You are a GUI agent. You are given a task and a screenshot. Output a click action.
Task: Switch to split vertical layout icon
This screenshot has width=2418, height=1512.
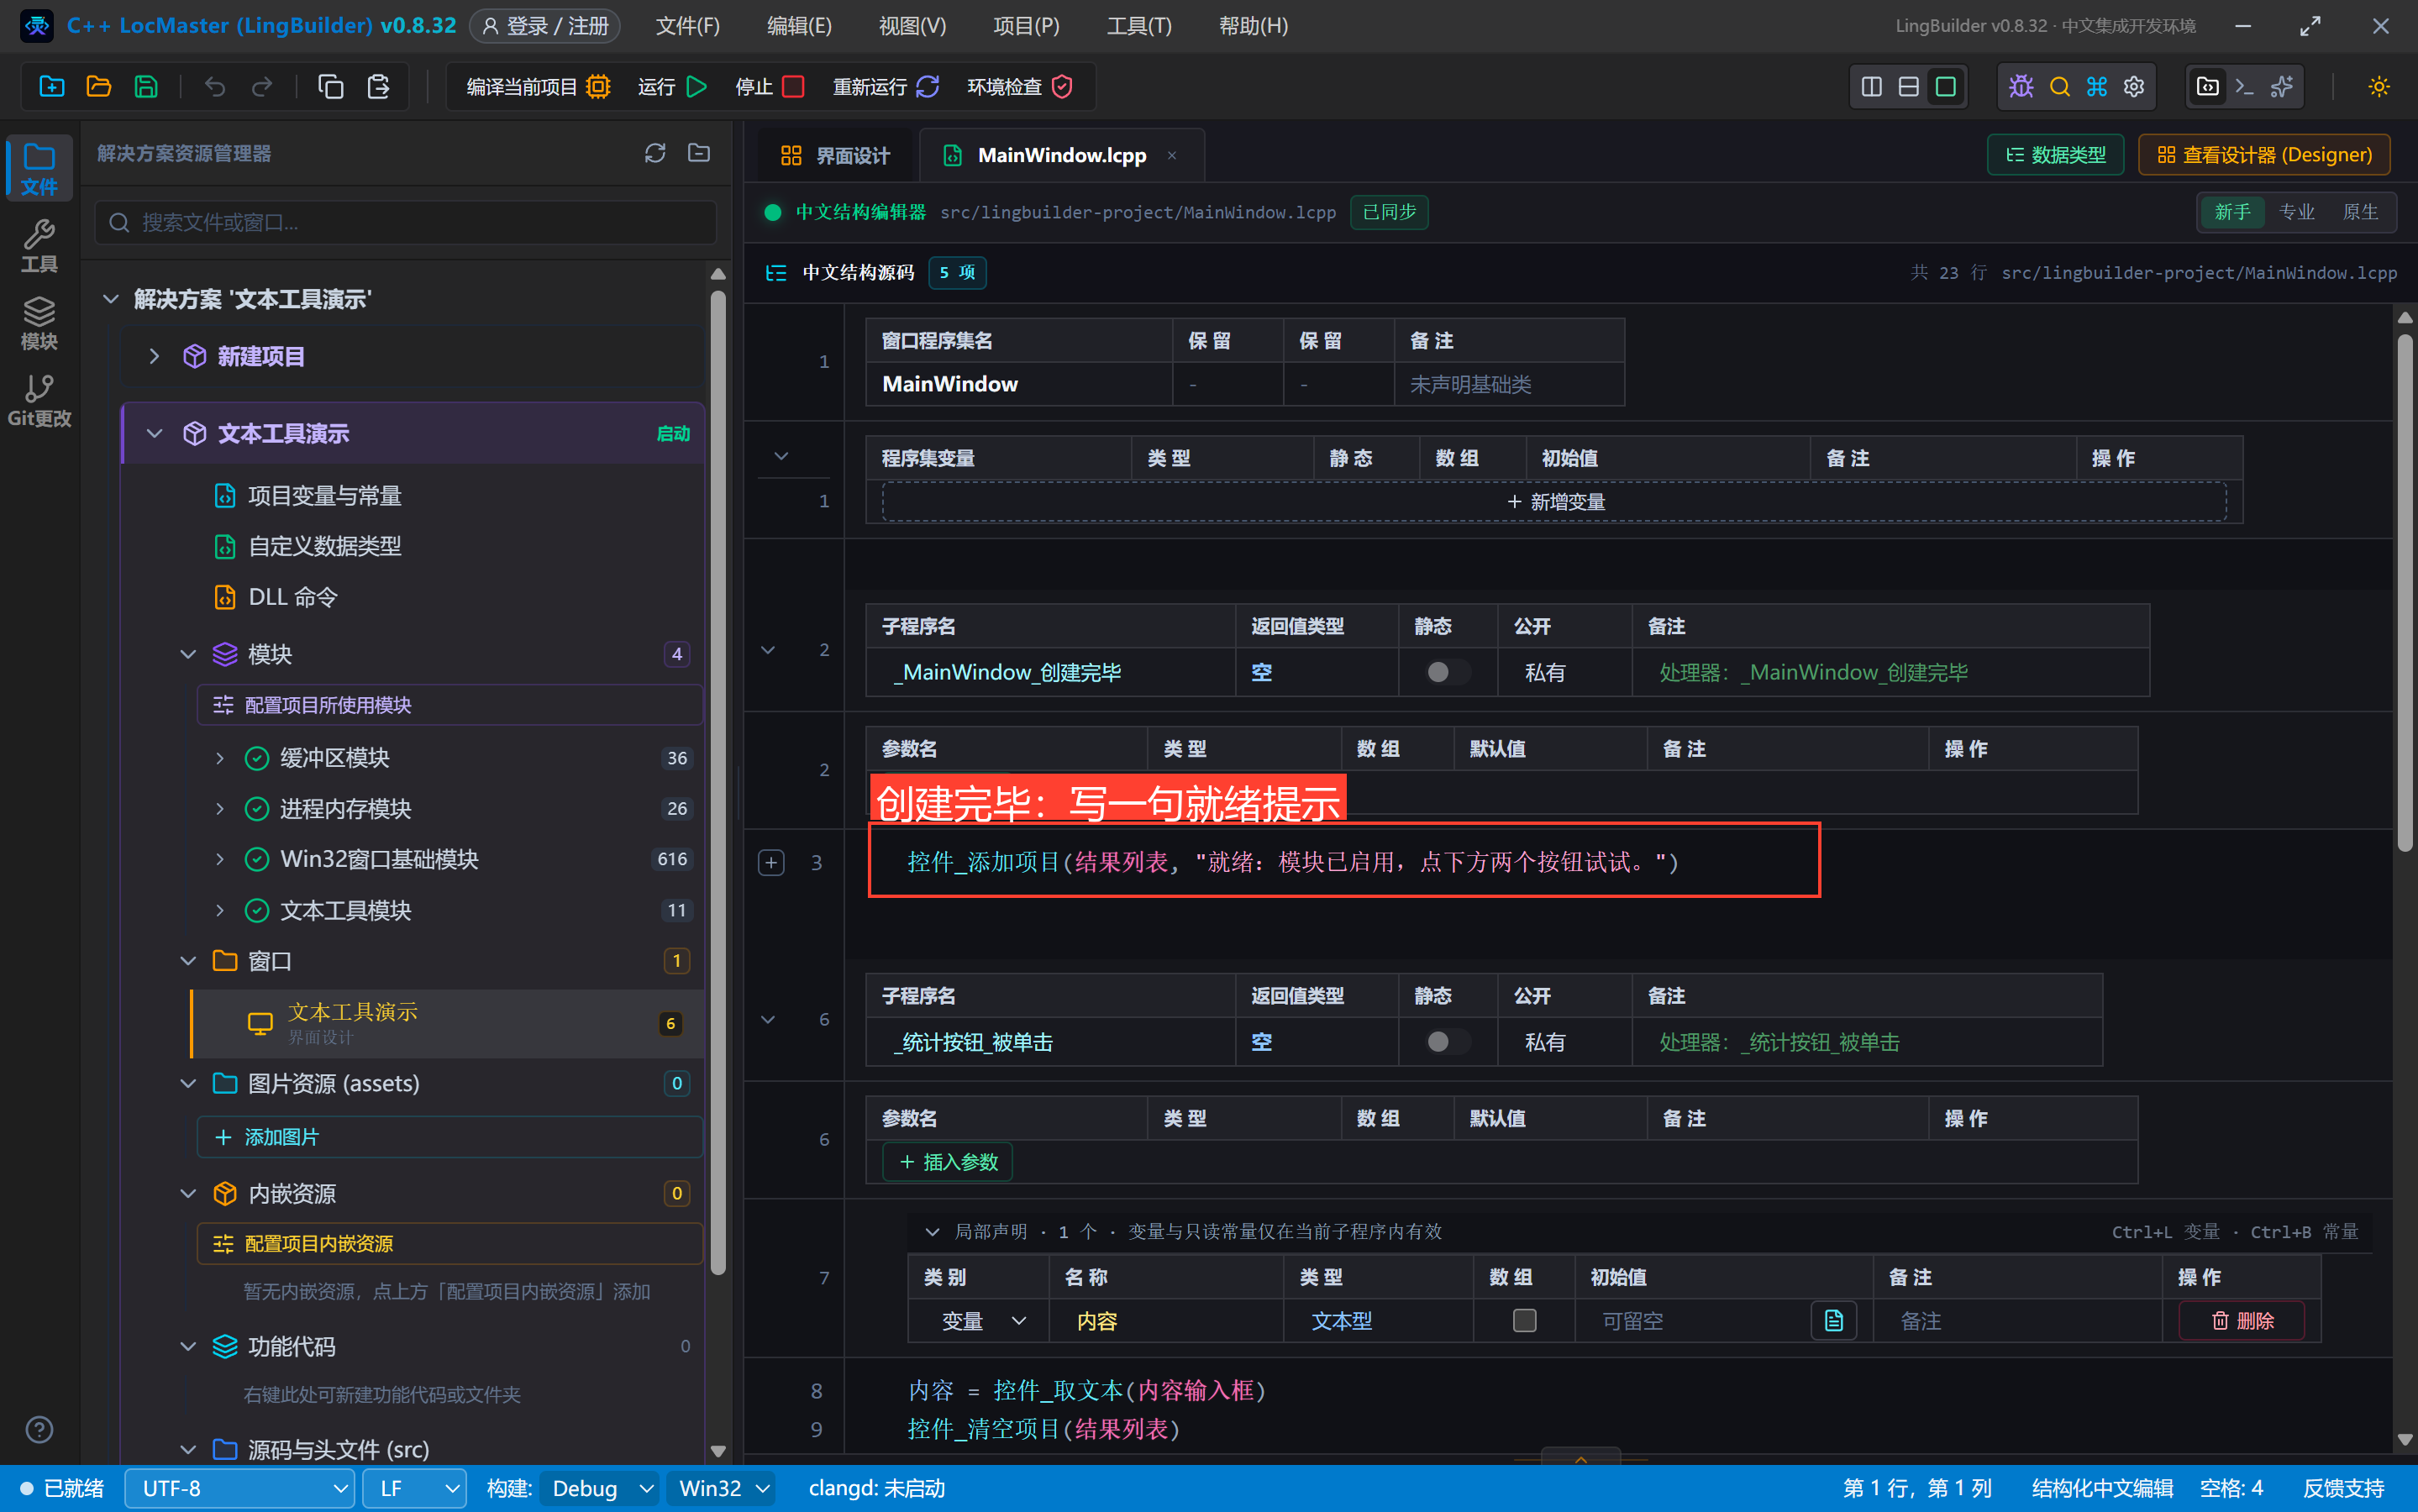[1871, 87]
